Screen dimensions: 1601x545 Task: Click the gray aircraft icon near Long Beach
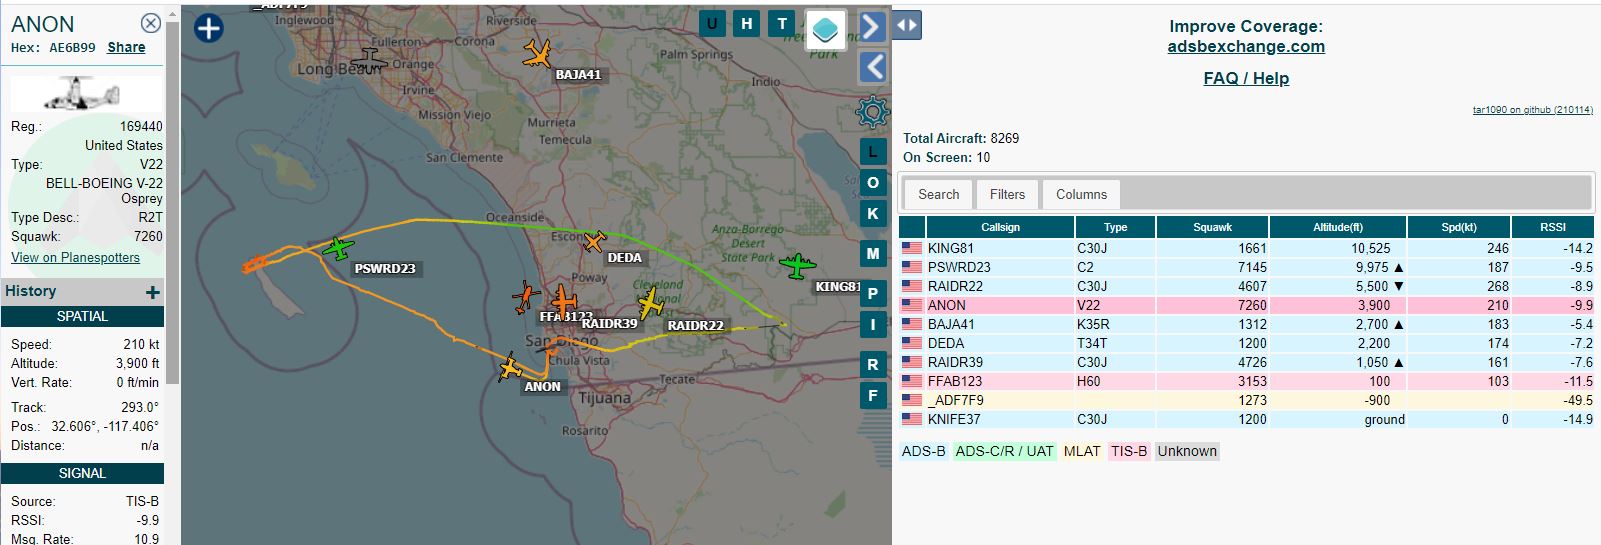tap(369, 61)
